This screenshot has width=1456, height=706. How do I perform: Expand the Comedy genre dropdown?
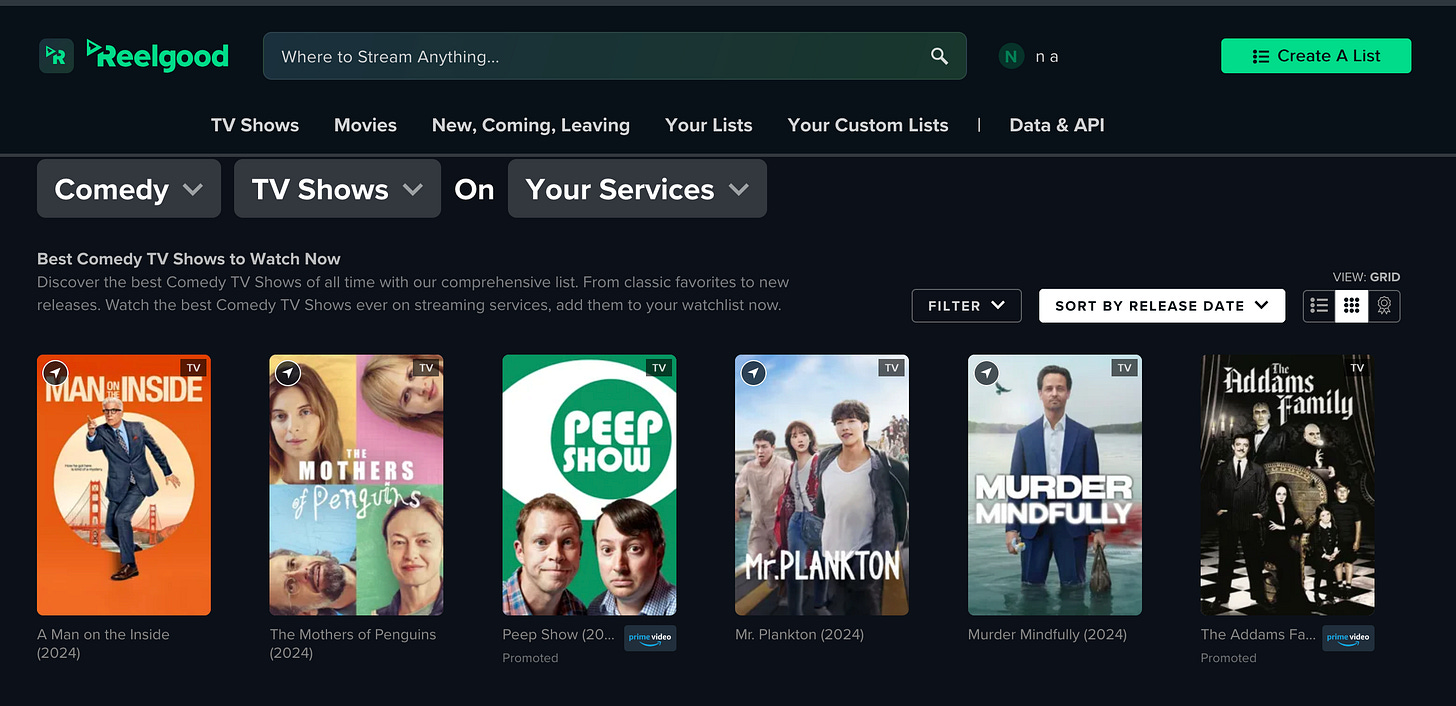pos(129,189)
